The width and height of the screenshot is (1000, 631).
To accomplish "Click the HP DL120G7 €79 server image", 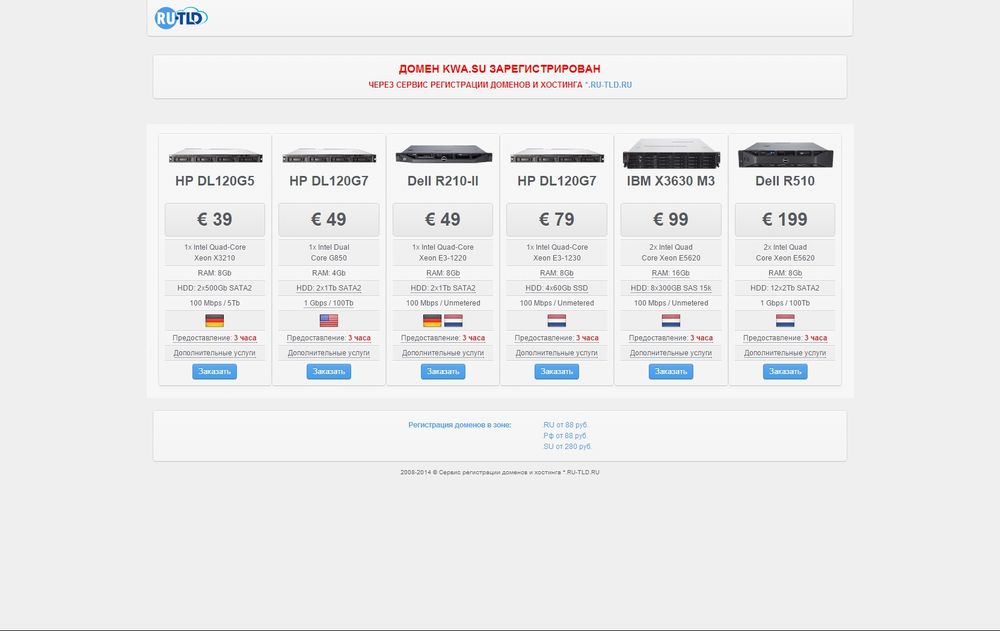I will pos(557,155).
